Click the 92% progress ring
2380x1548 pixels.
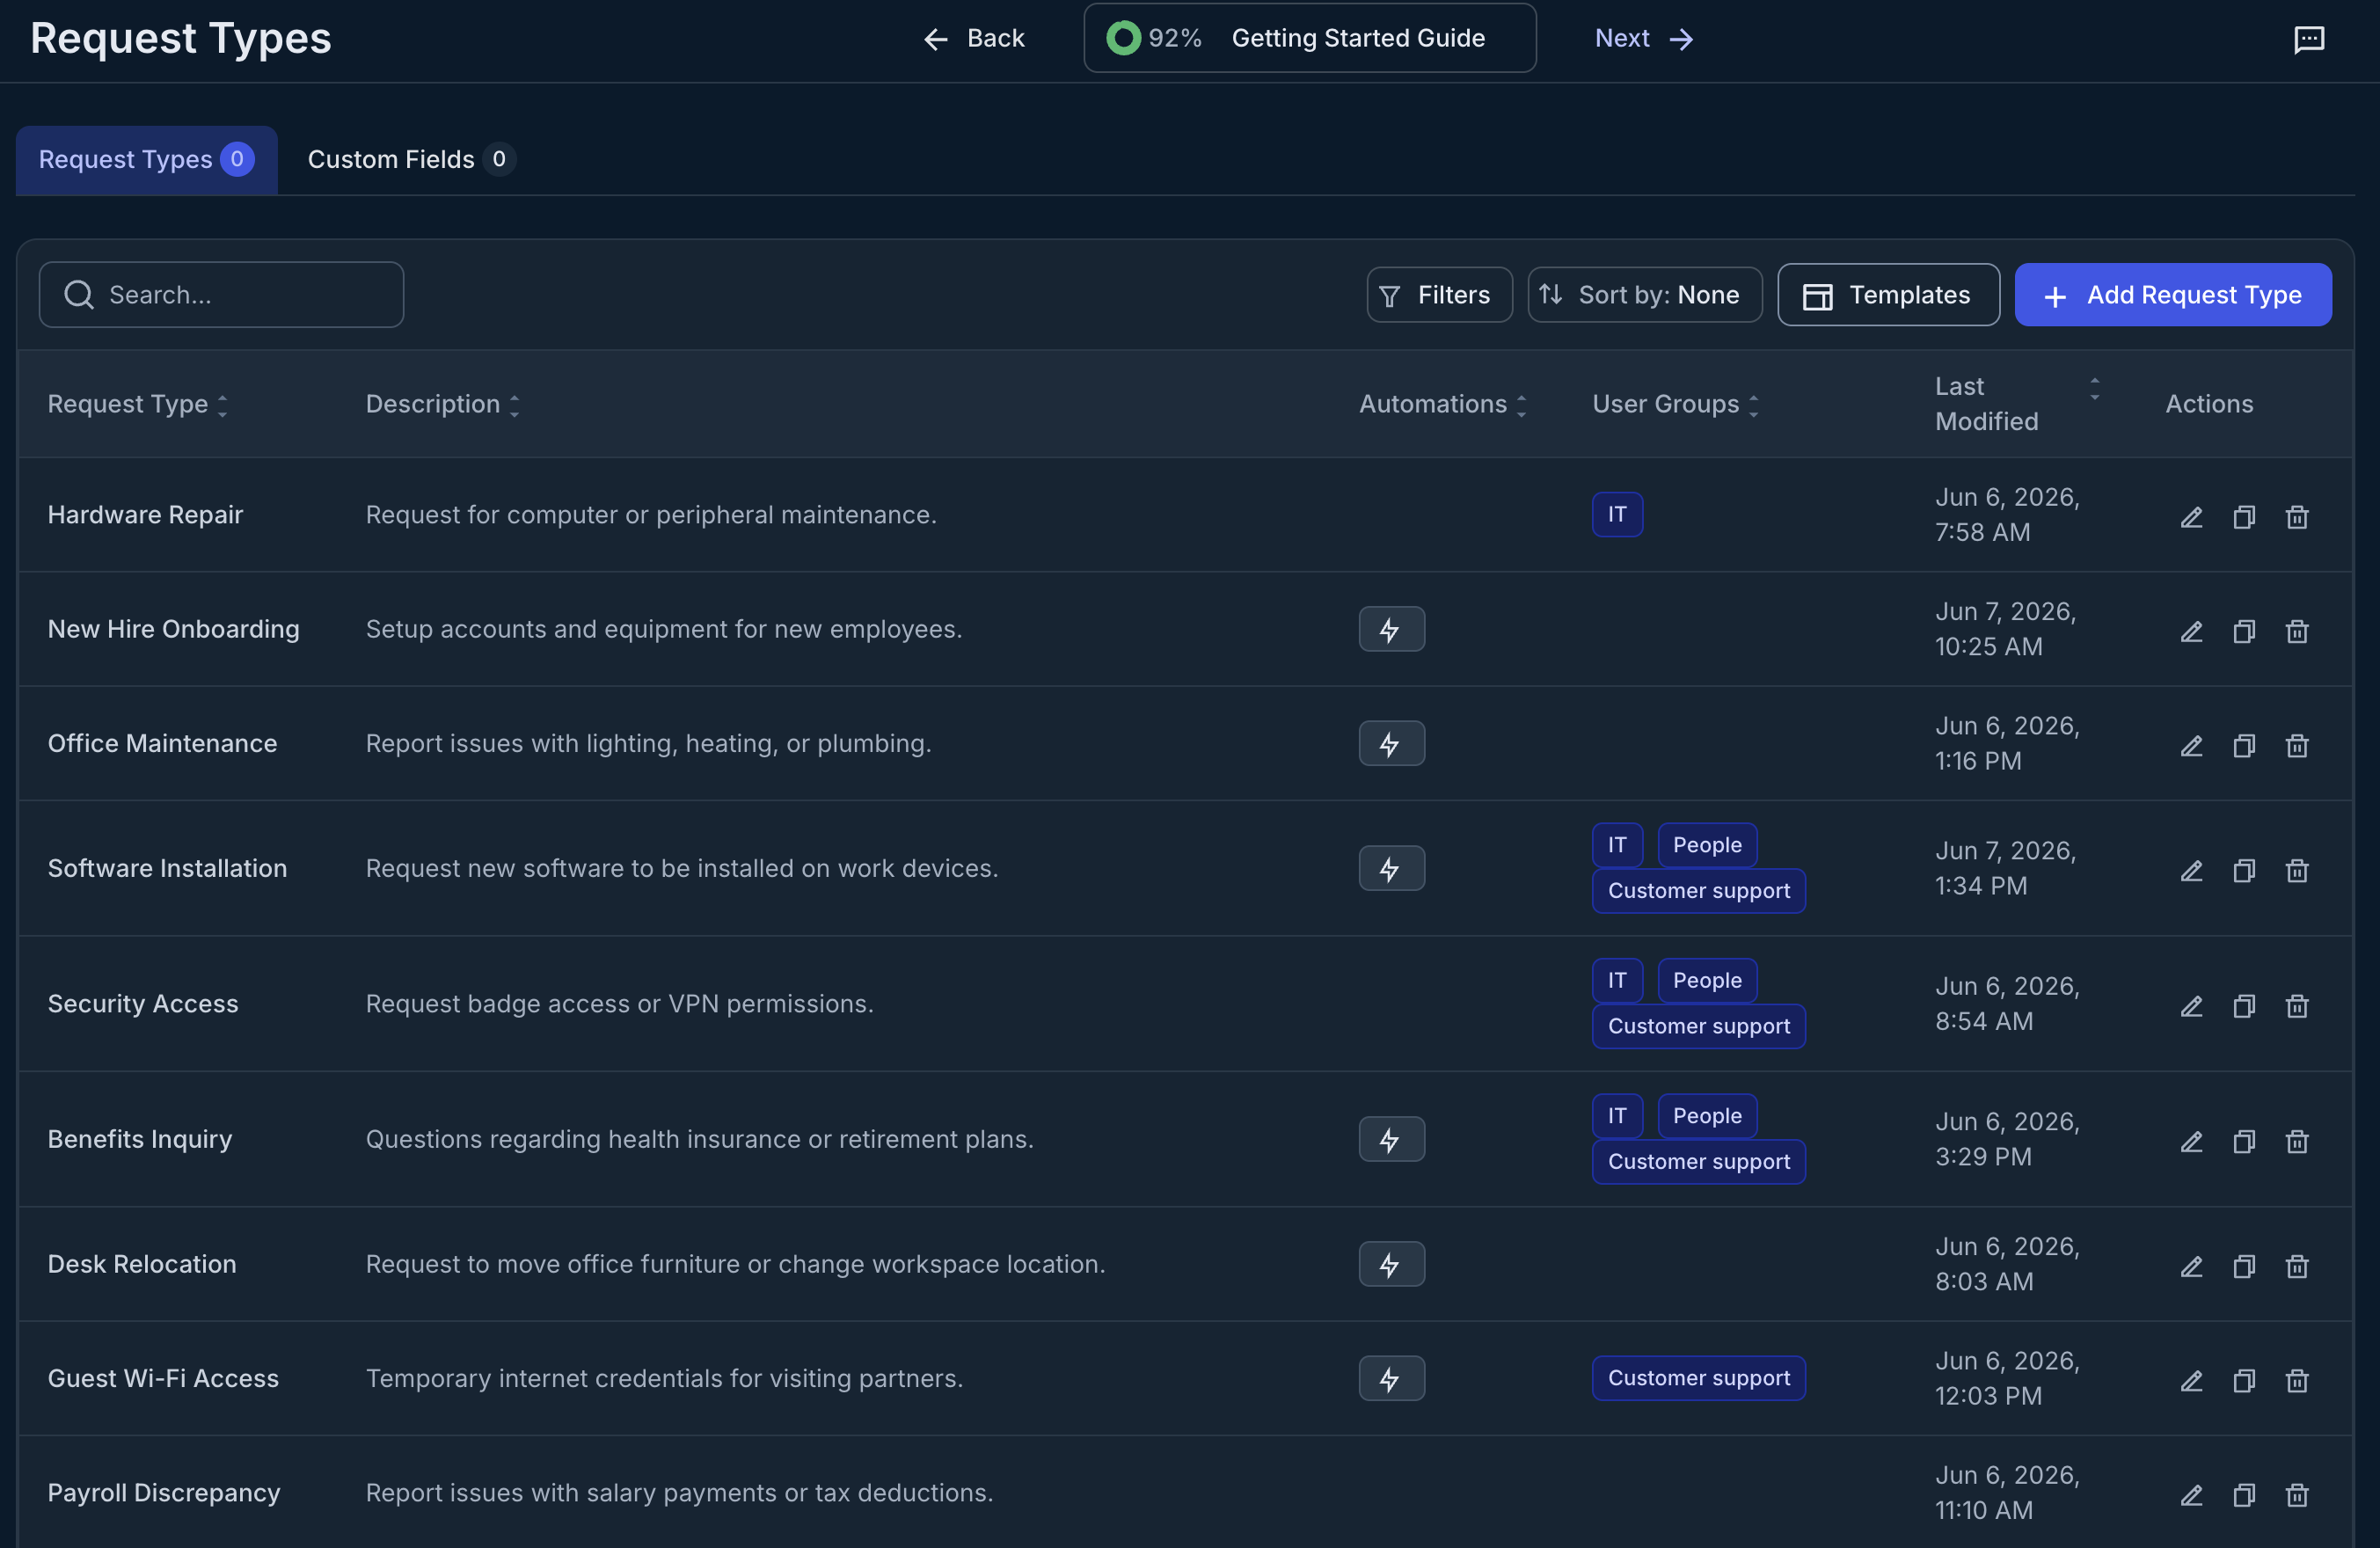[x=1123, y=38]
